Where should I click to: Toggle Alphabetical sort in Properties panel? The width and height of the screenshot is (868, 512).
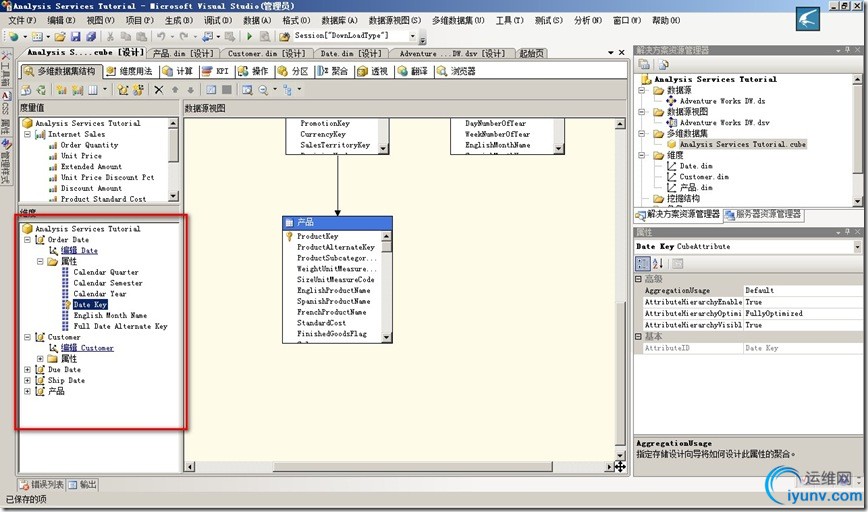coord(658,263)
